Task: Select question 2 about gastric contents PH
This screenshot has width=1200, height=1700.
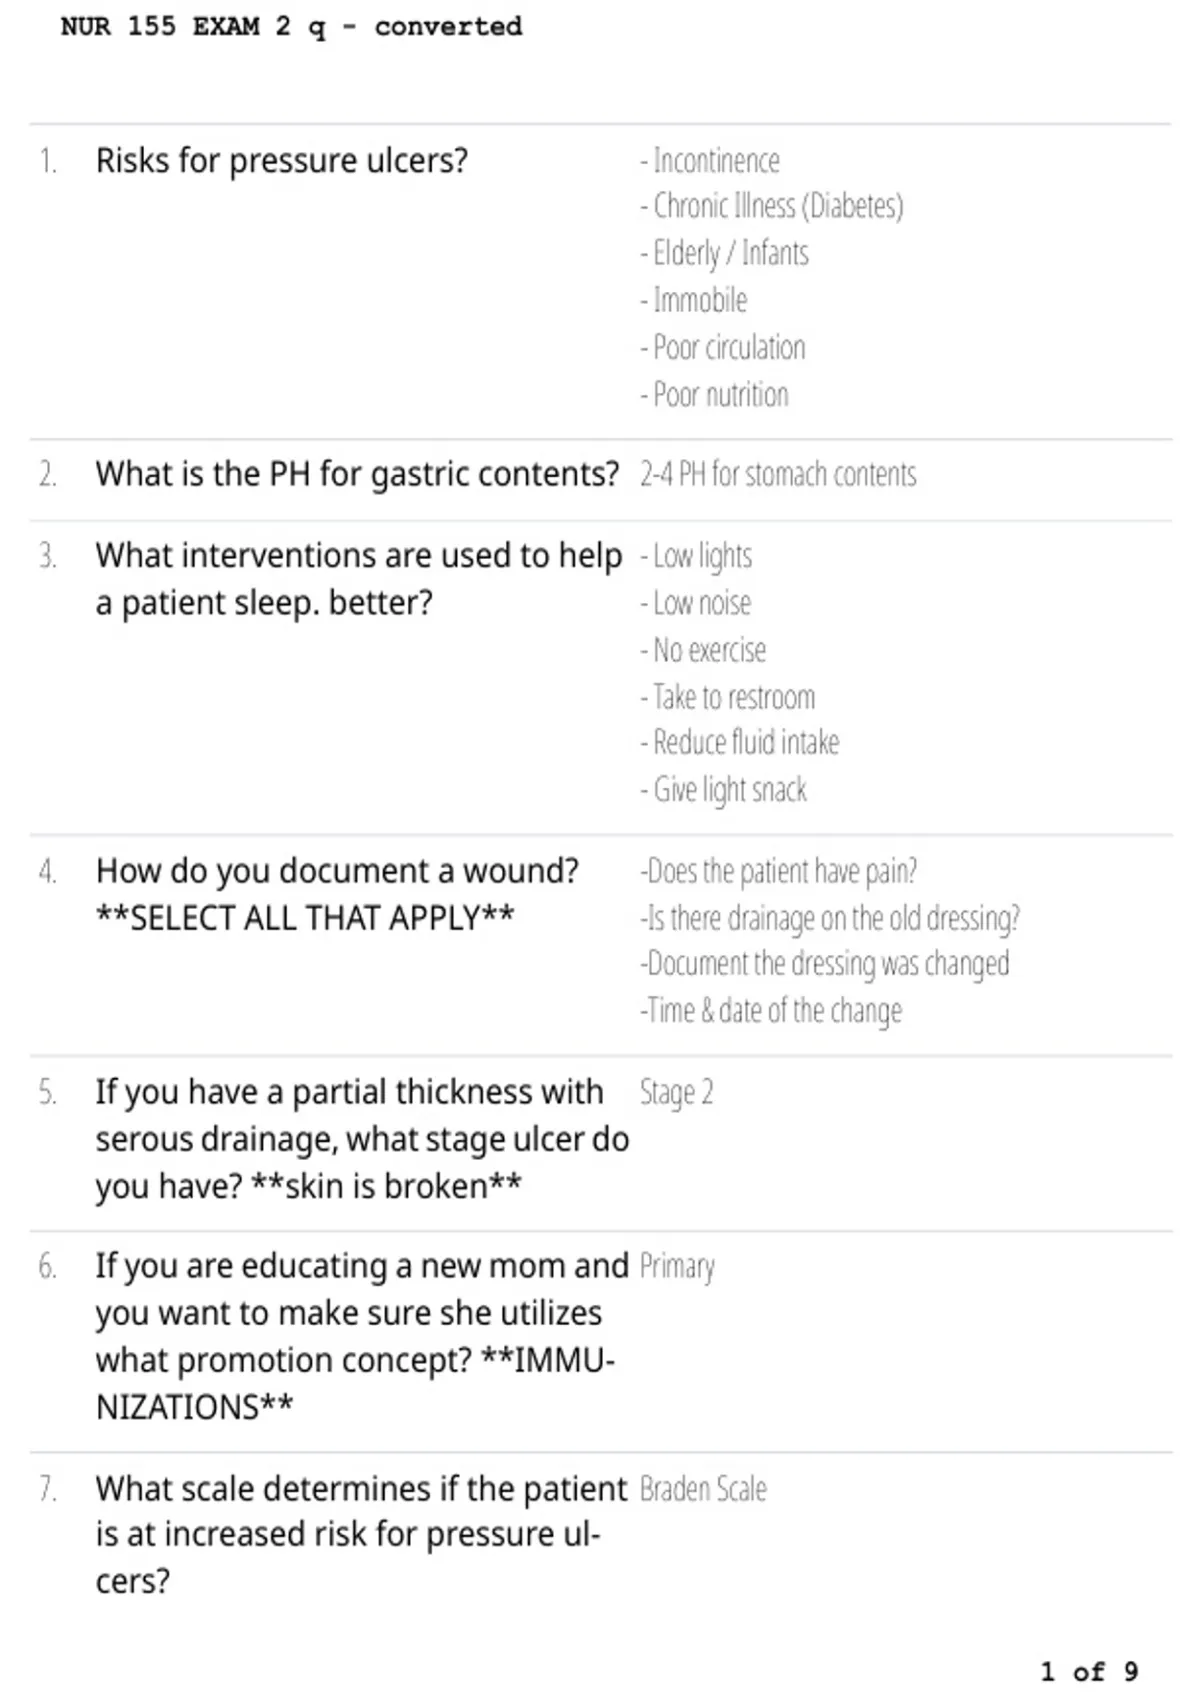Action: [357, 474]
